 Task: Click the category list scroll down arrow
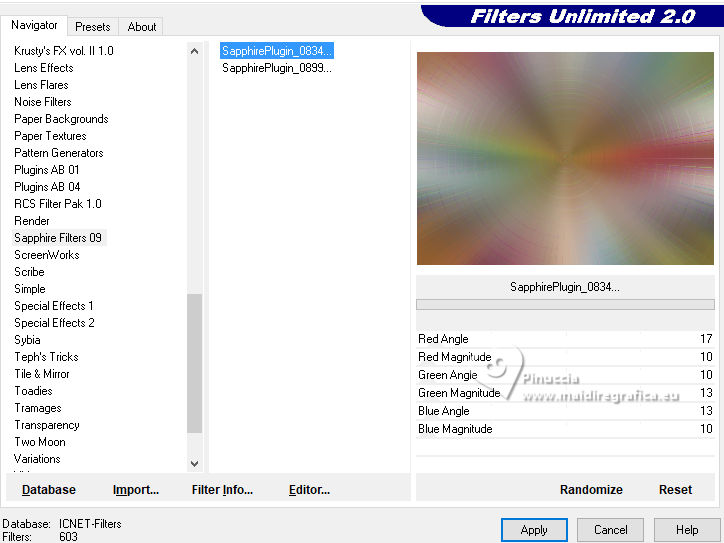[194, 464]
